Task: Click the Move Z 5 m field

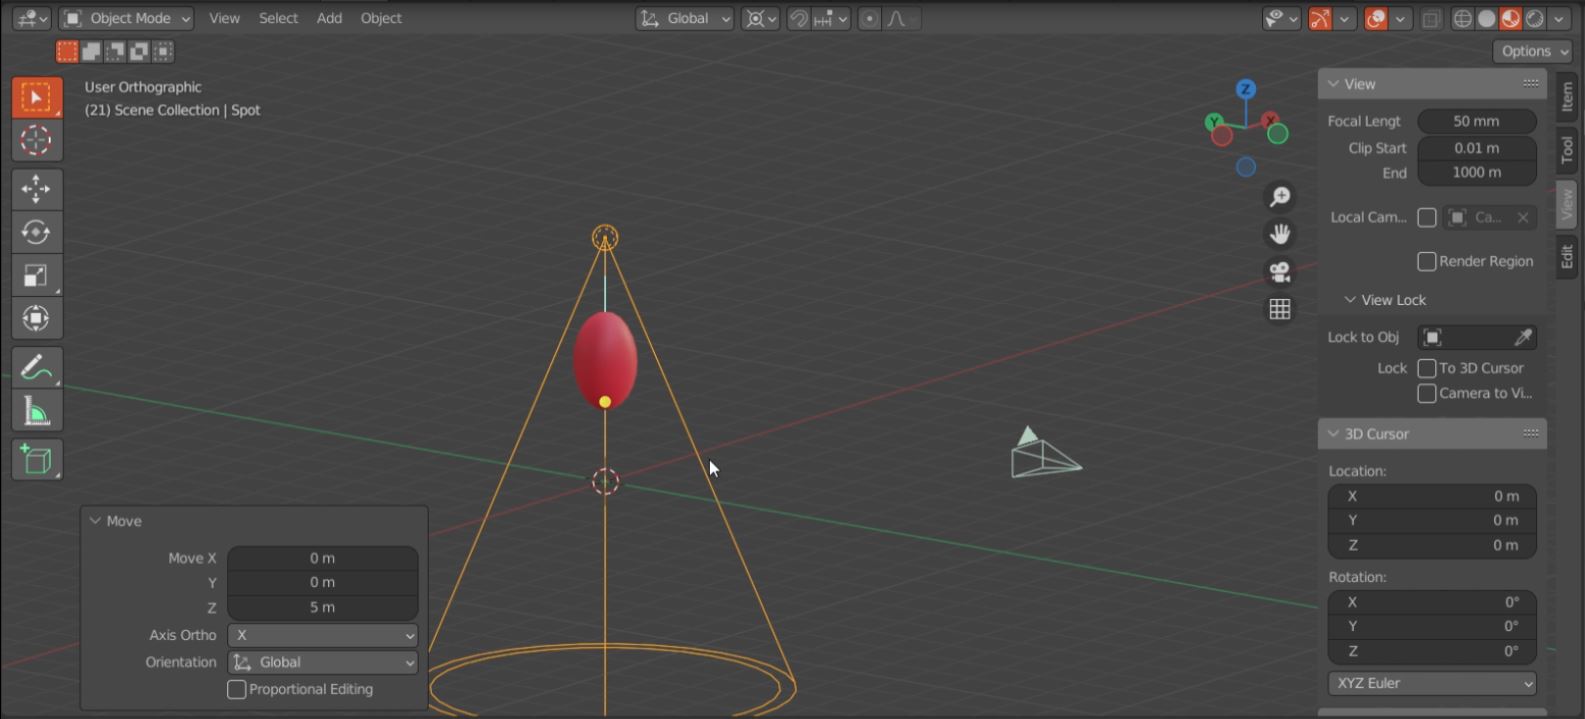Action: click(322, 607)
